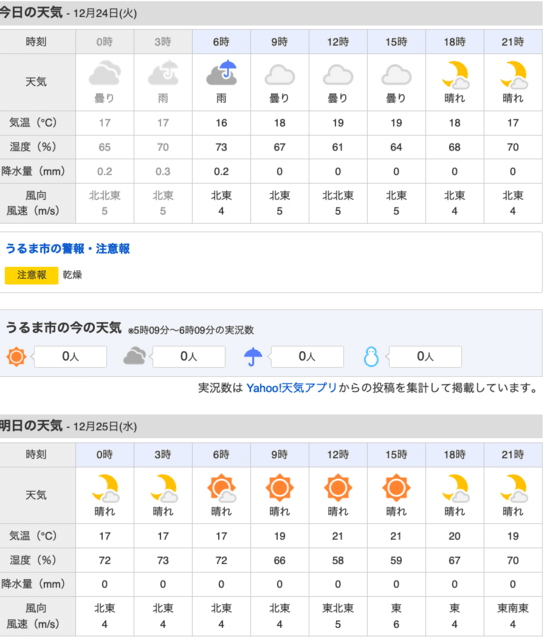The image size is (553, 640).
Task: Click the blue umbrella icon in current weather reports
Action: tap(253, 356)
